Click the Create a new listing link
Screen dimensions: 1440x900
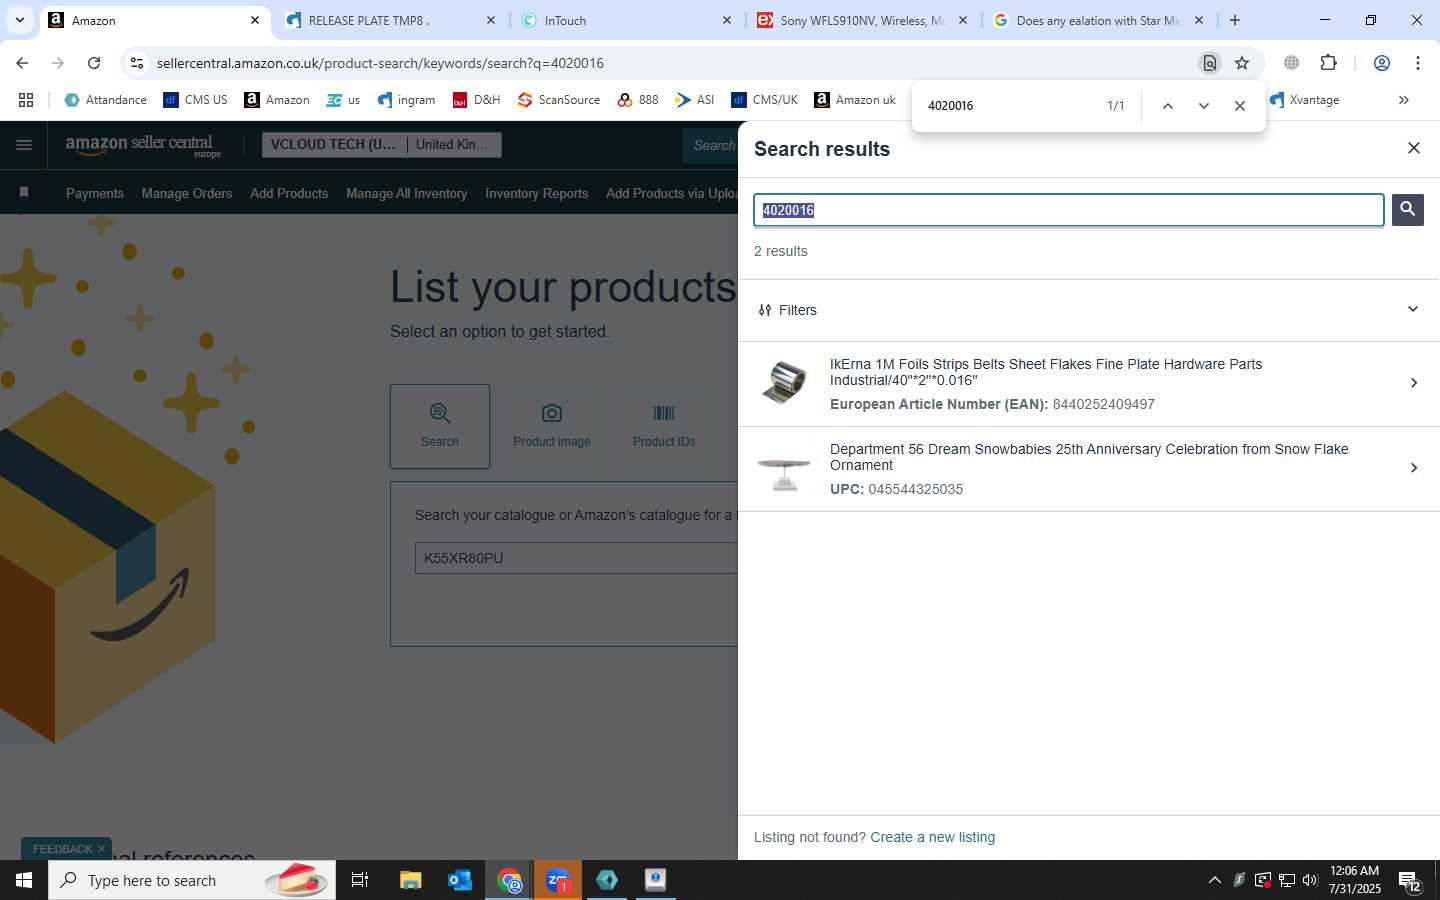tap(932, 837)
